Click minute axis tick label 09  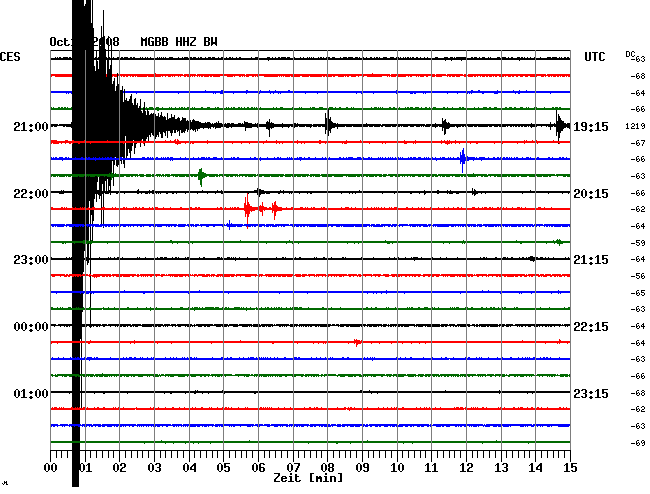click(362, 468)
